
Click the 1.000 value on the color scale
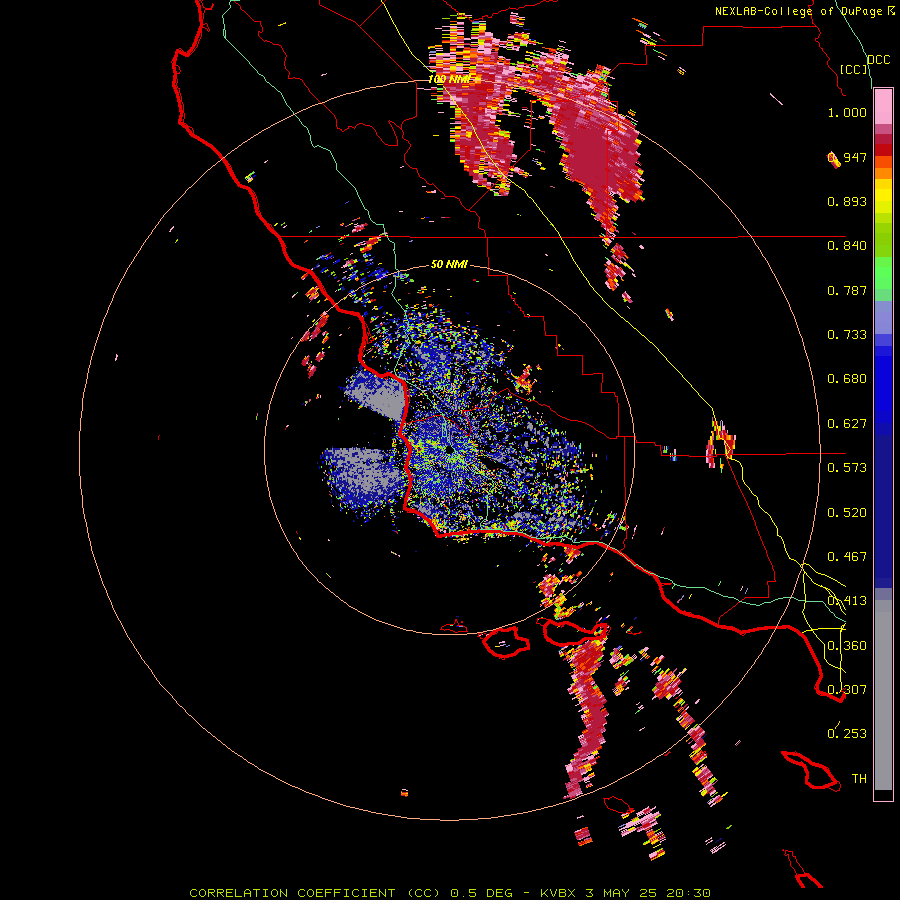[x=847, y=112]
